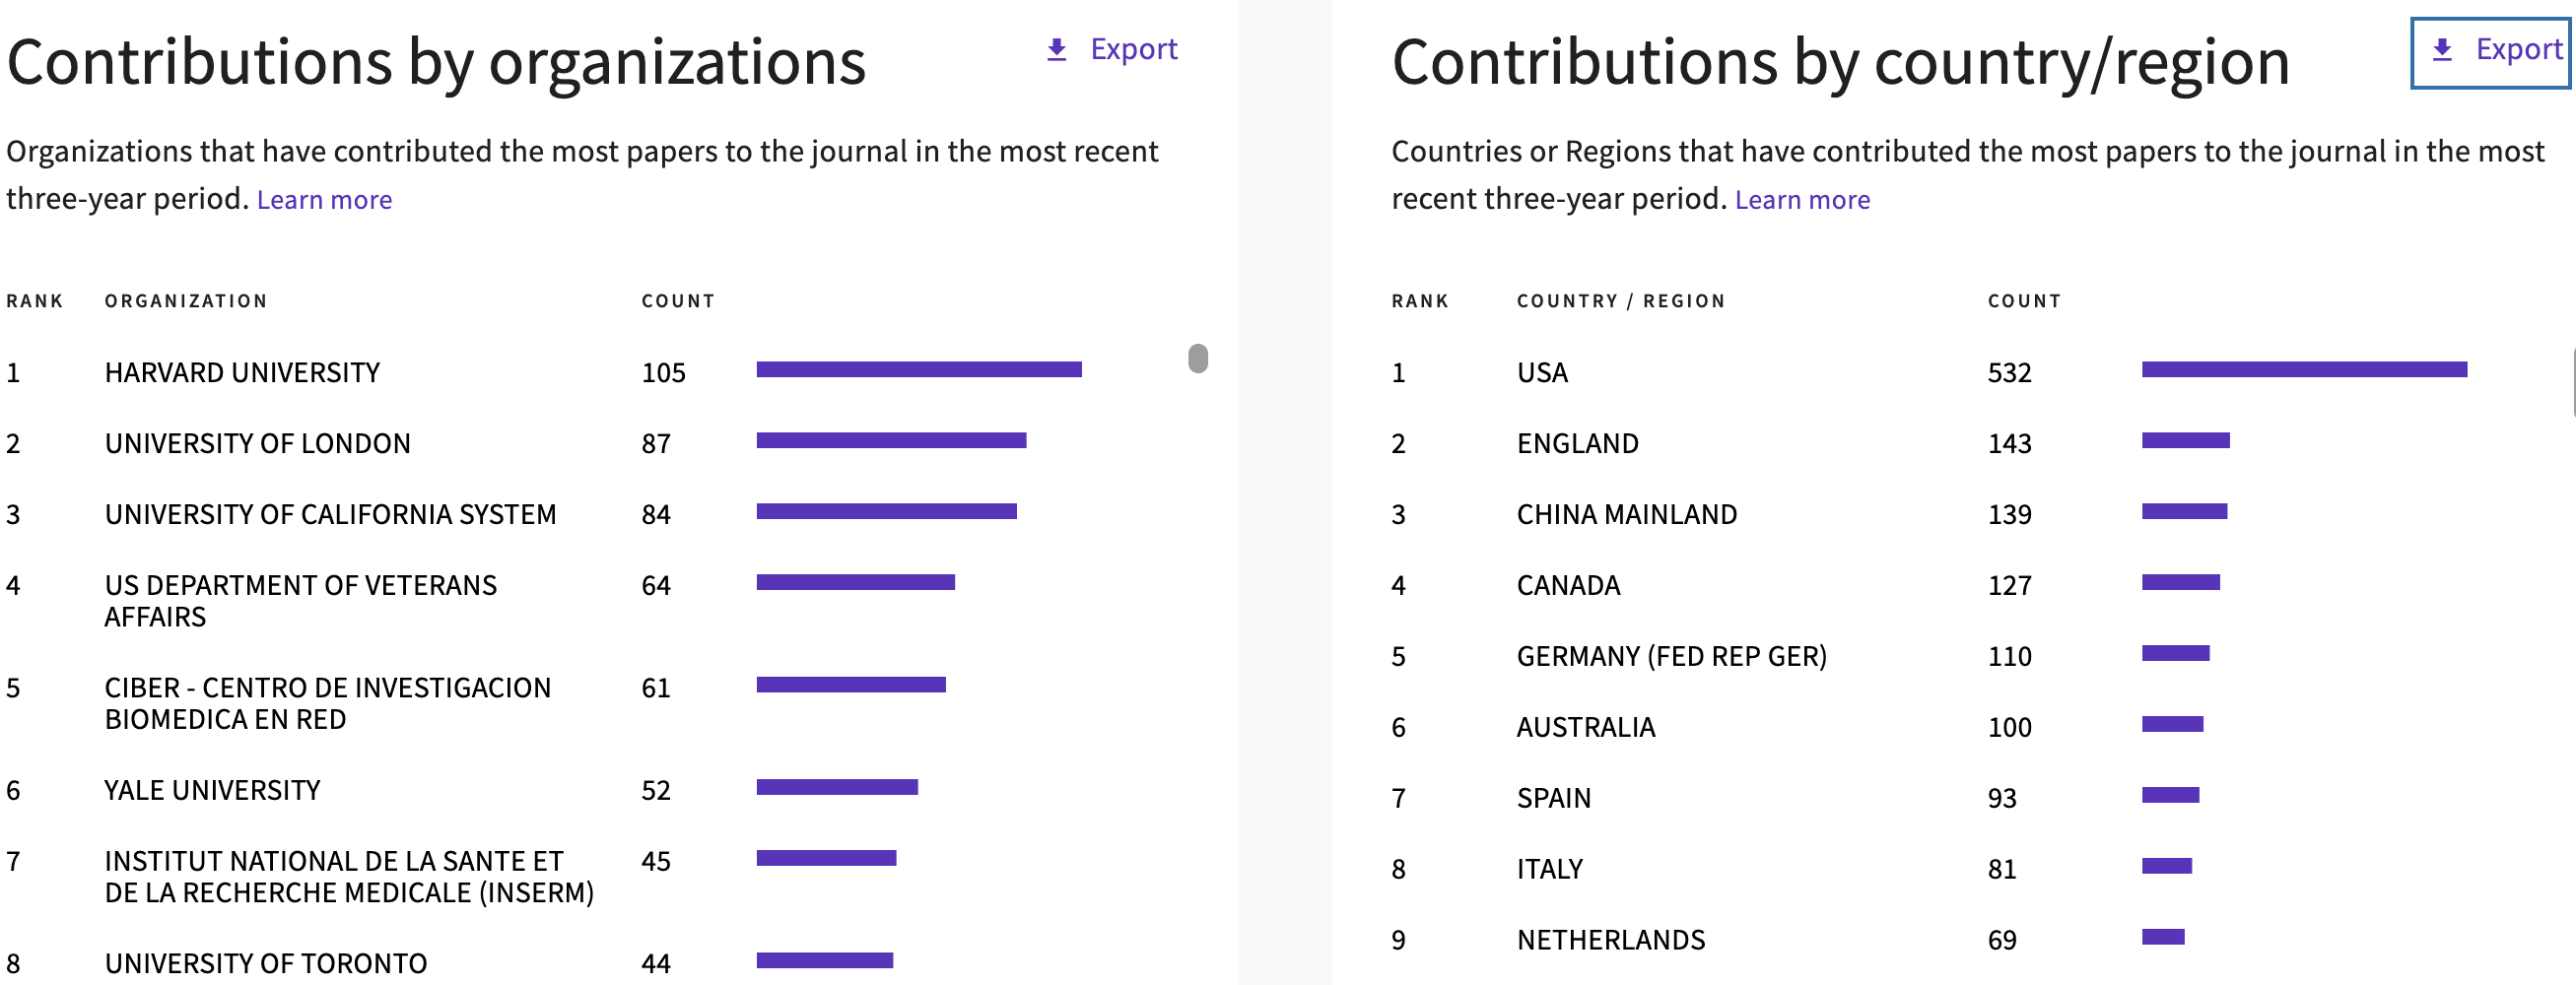This screenshot has width=2576, height=985.
Task: Open Learn more link under organizations description
Action: point(324,200)
